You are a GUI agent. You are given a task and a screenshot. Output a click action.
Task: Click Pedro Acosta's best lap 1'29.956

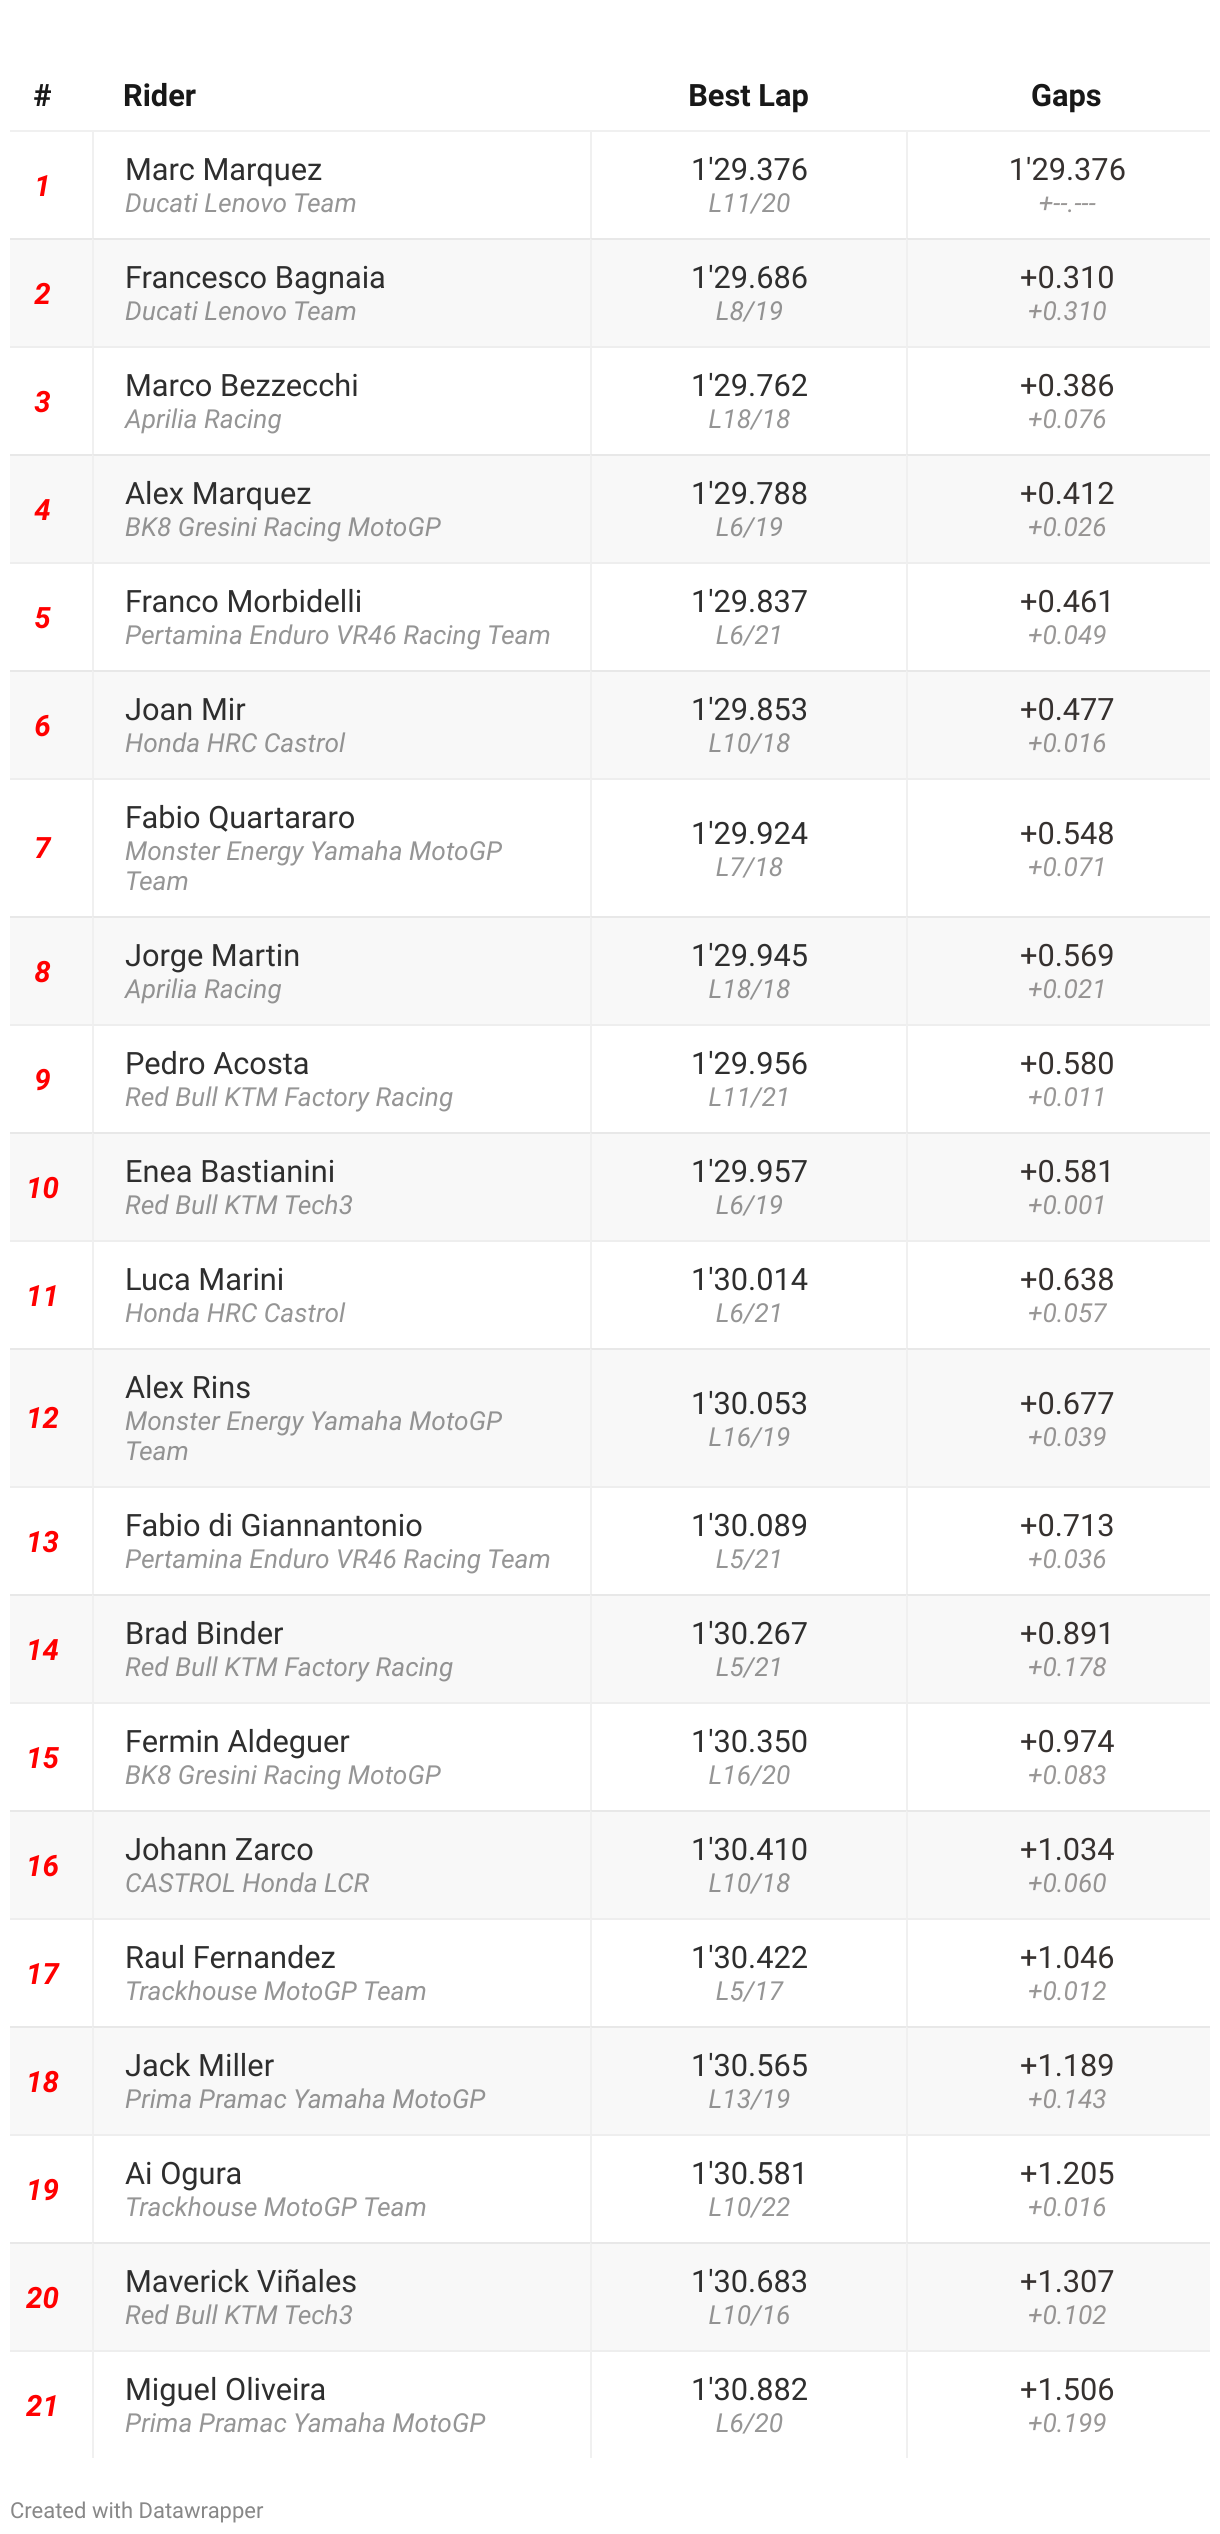pos(749,1064)
